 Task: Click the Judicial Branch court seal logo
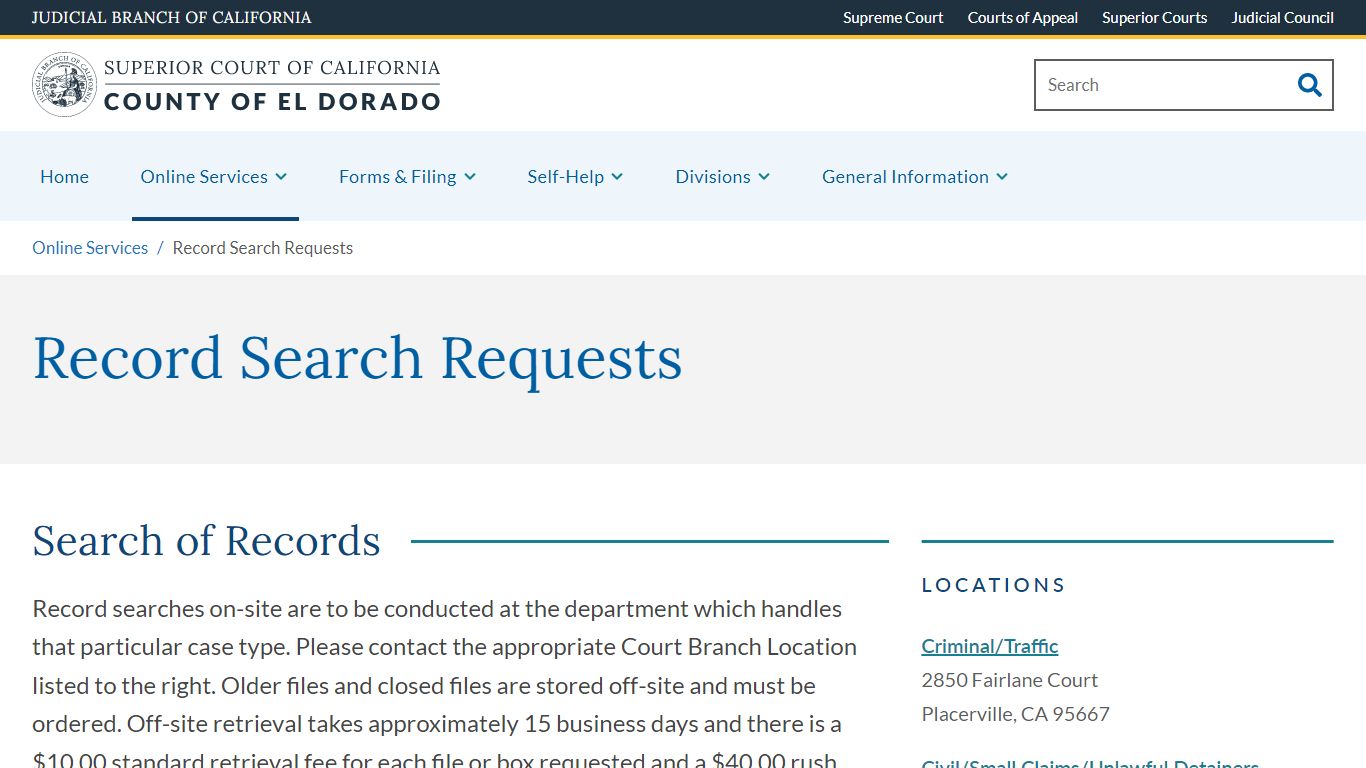click(x=64, y=85)
